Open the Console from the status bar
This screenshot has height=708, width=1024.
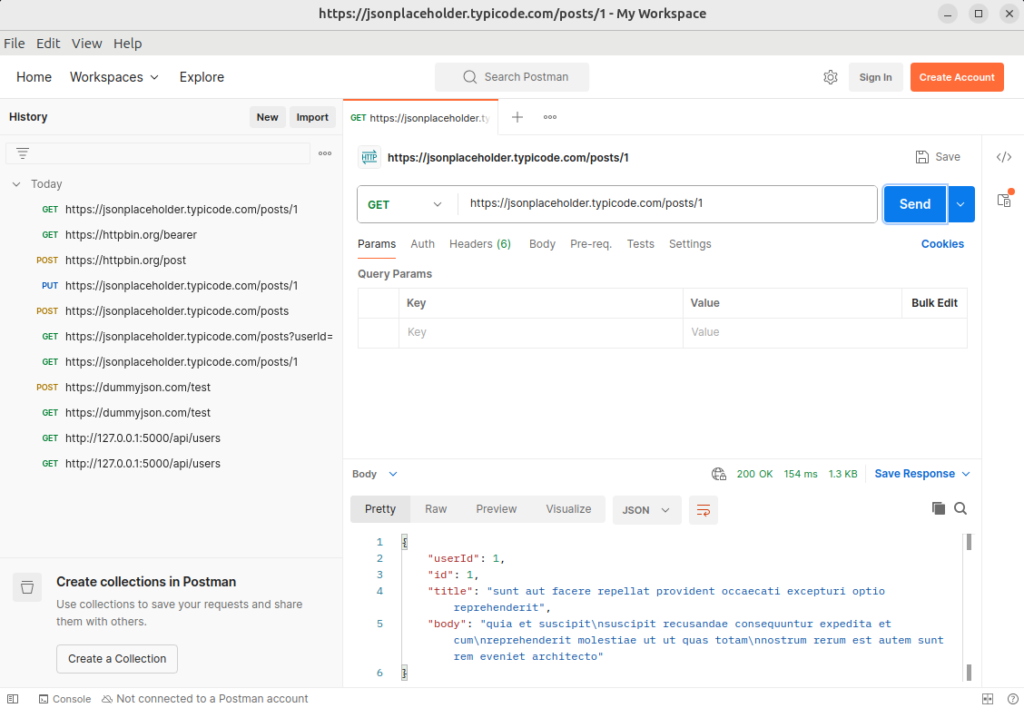tap(65, 699)
